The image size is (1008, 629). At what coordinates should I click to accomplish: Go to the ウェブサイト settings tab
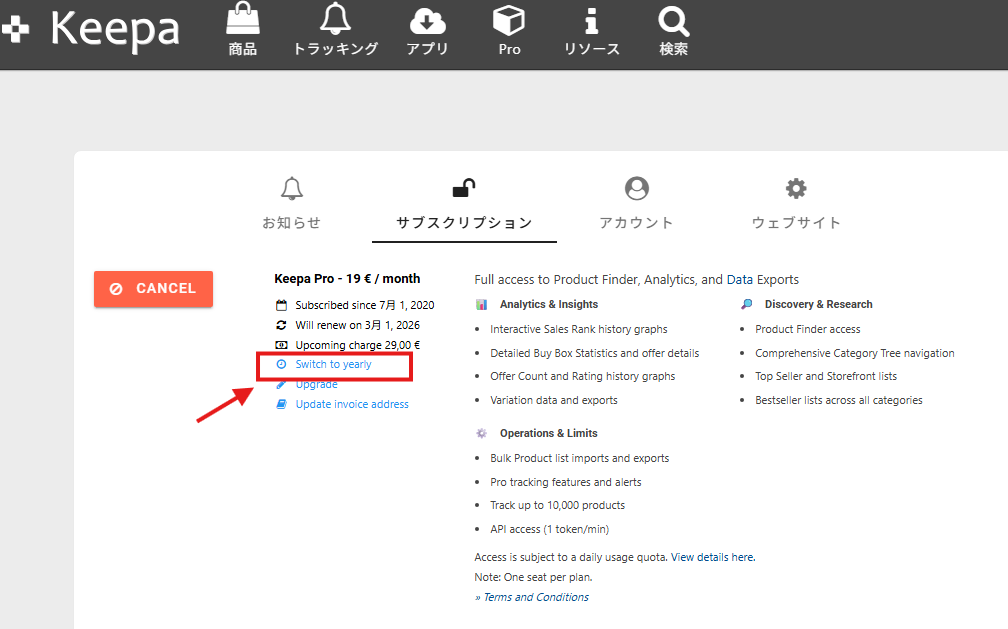click(x=796, y=204)
